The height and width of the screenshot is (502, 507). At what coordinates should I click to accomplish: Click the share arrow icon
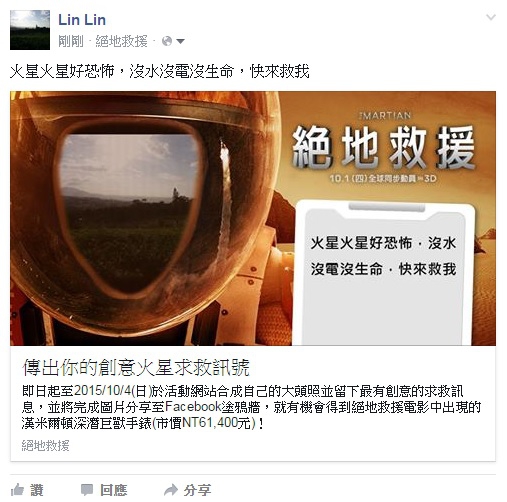pos(171,490)
